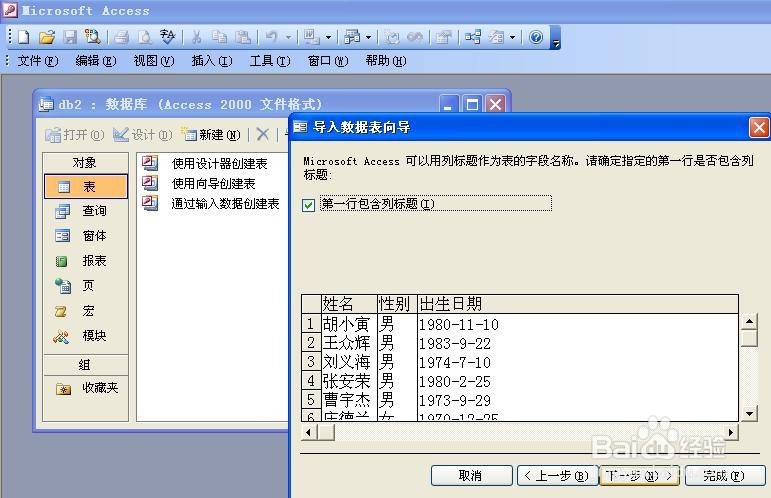This screenshot has height=498, width=771.
Task: Click the Paste toolbar icon
Action: pos(243,37)
